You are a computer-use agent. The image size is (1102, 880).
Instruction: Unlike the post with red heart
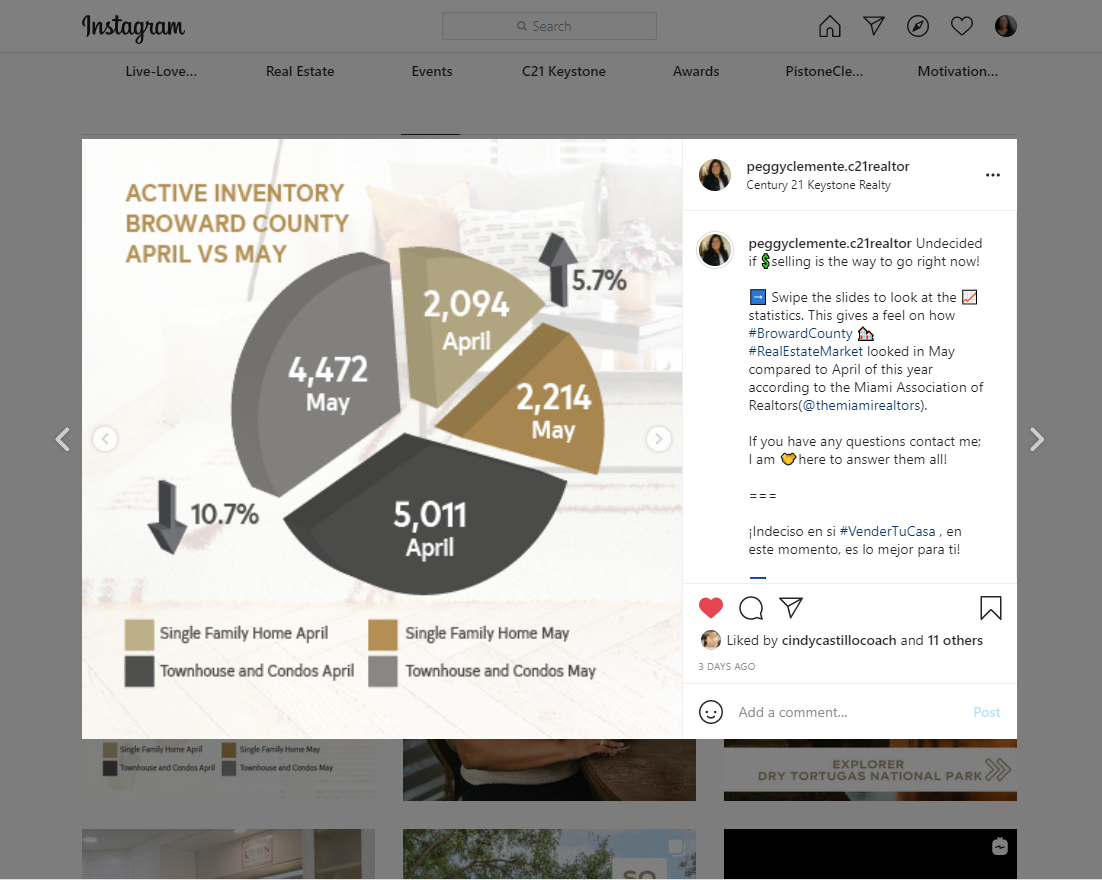pyautogui.click(x=711, y=607)
